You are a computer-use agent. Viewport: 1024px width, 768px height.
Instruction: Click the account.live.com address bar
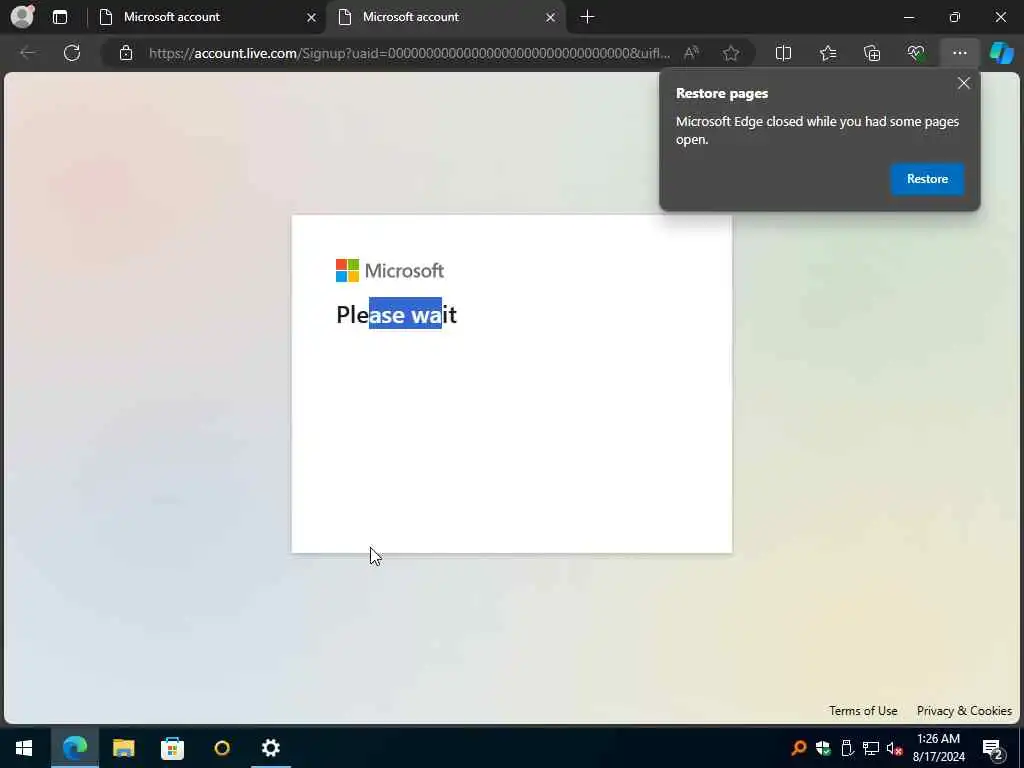[409, 53]
